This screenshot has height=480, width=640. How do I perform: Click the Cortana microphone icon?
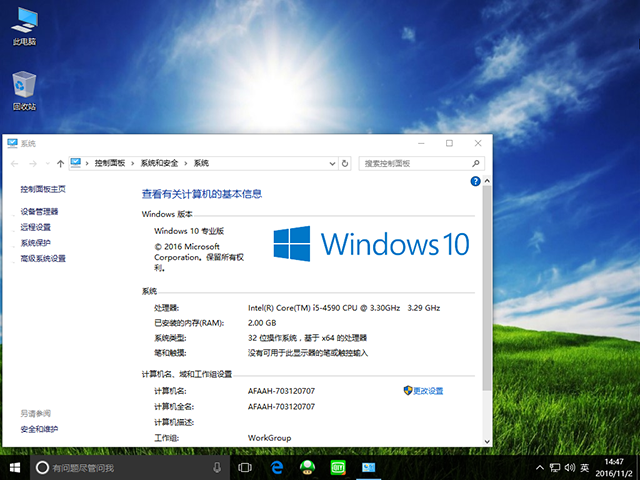[x=217, y=467]
